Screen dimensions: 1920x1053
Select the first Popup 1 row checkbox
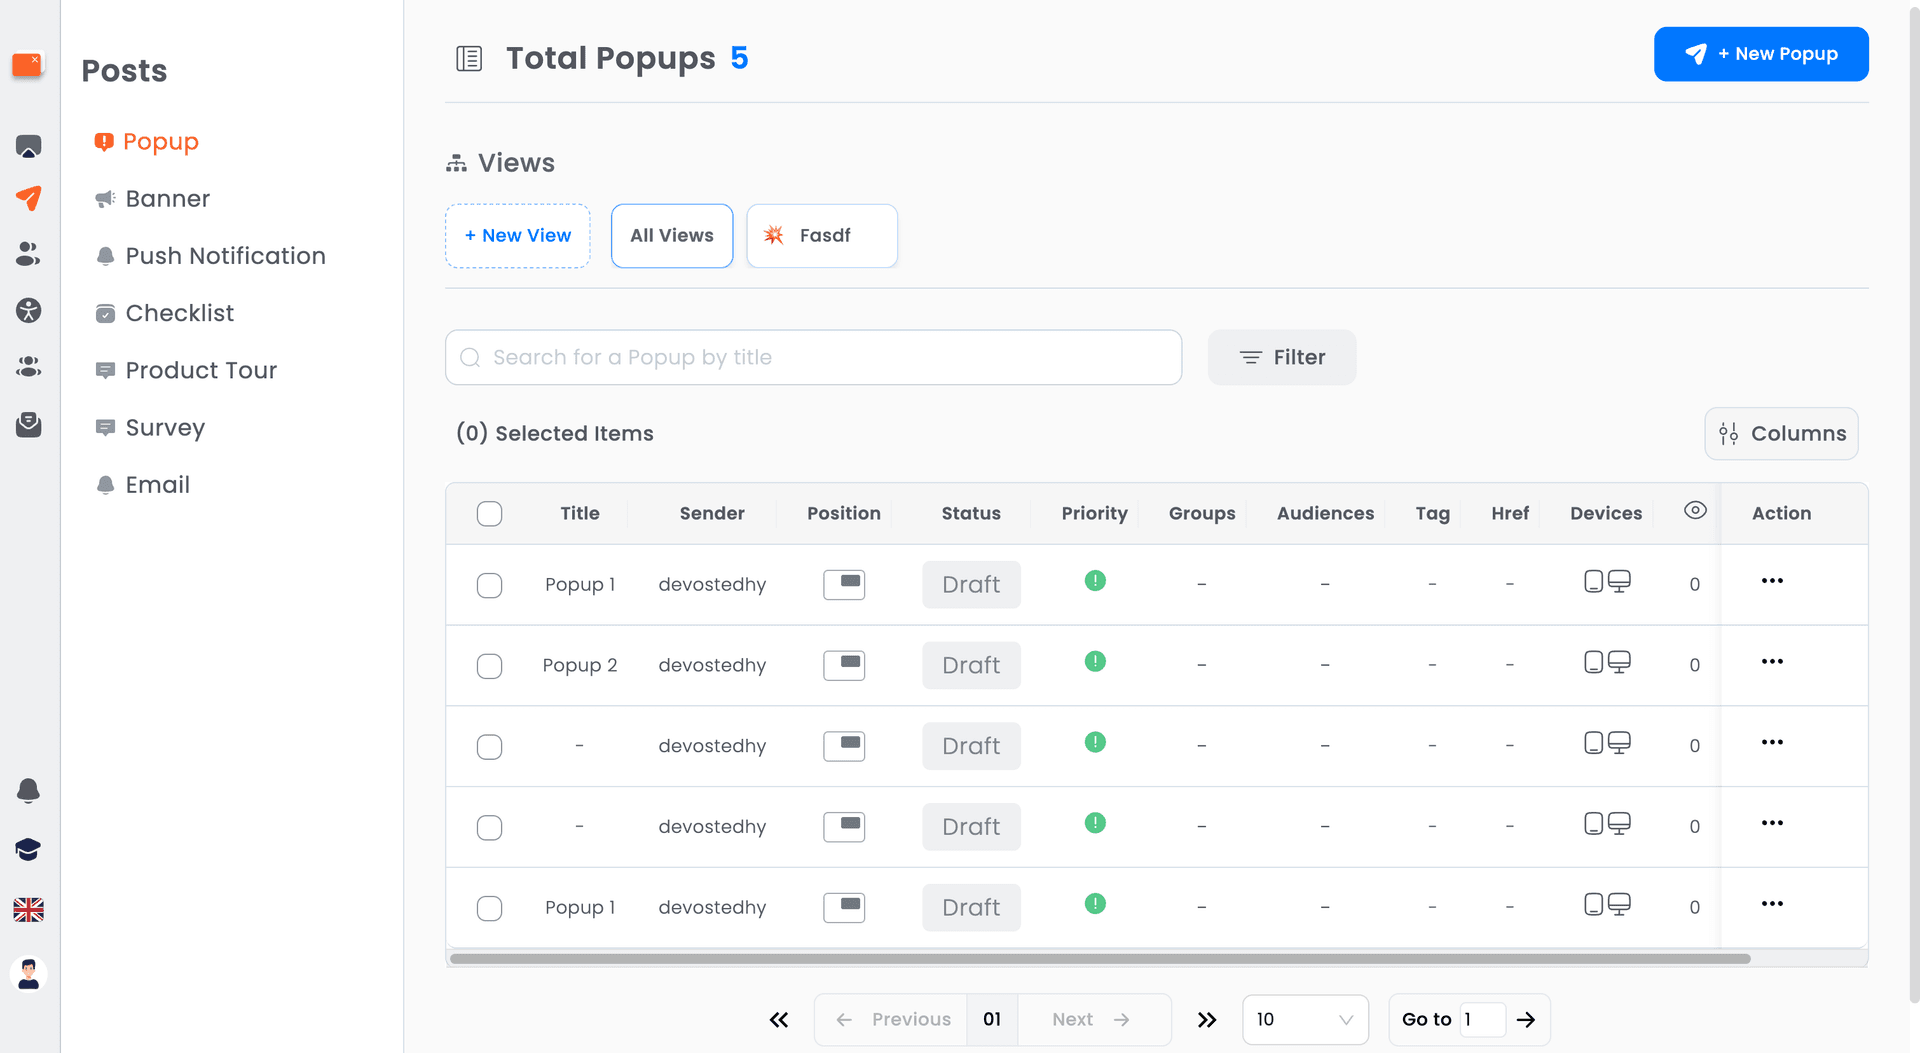489,585
